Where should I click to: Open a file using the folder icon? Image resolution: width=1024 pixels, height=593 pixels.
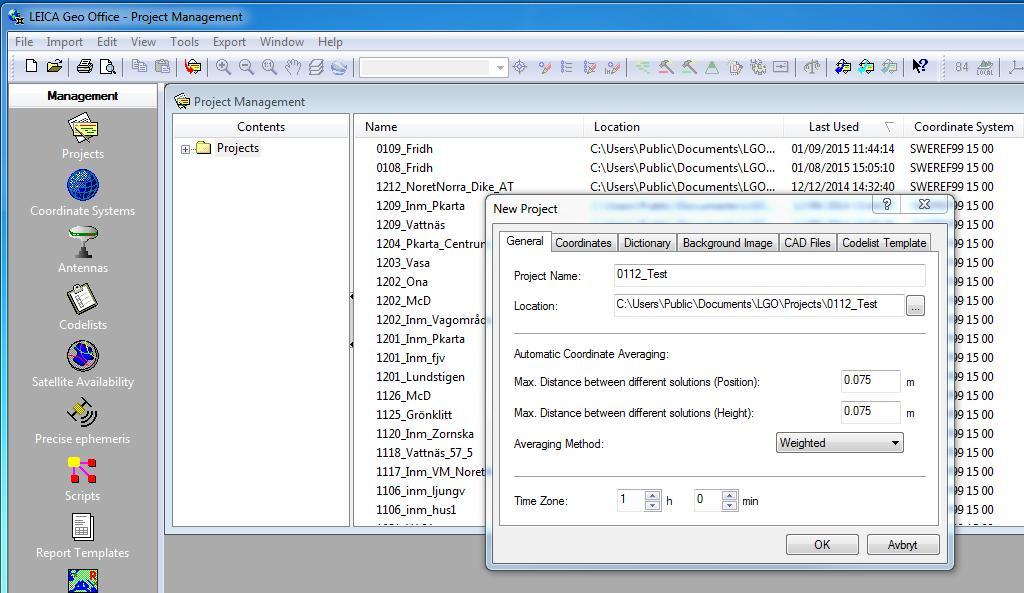[x=54, y=66]
